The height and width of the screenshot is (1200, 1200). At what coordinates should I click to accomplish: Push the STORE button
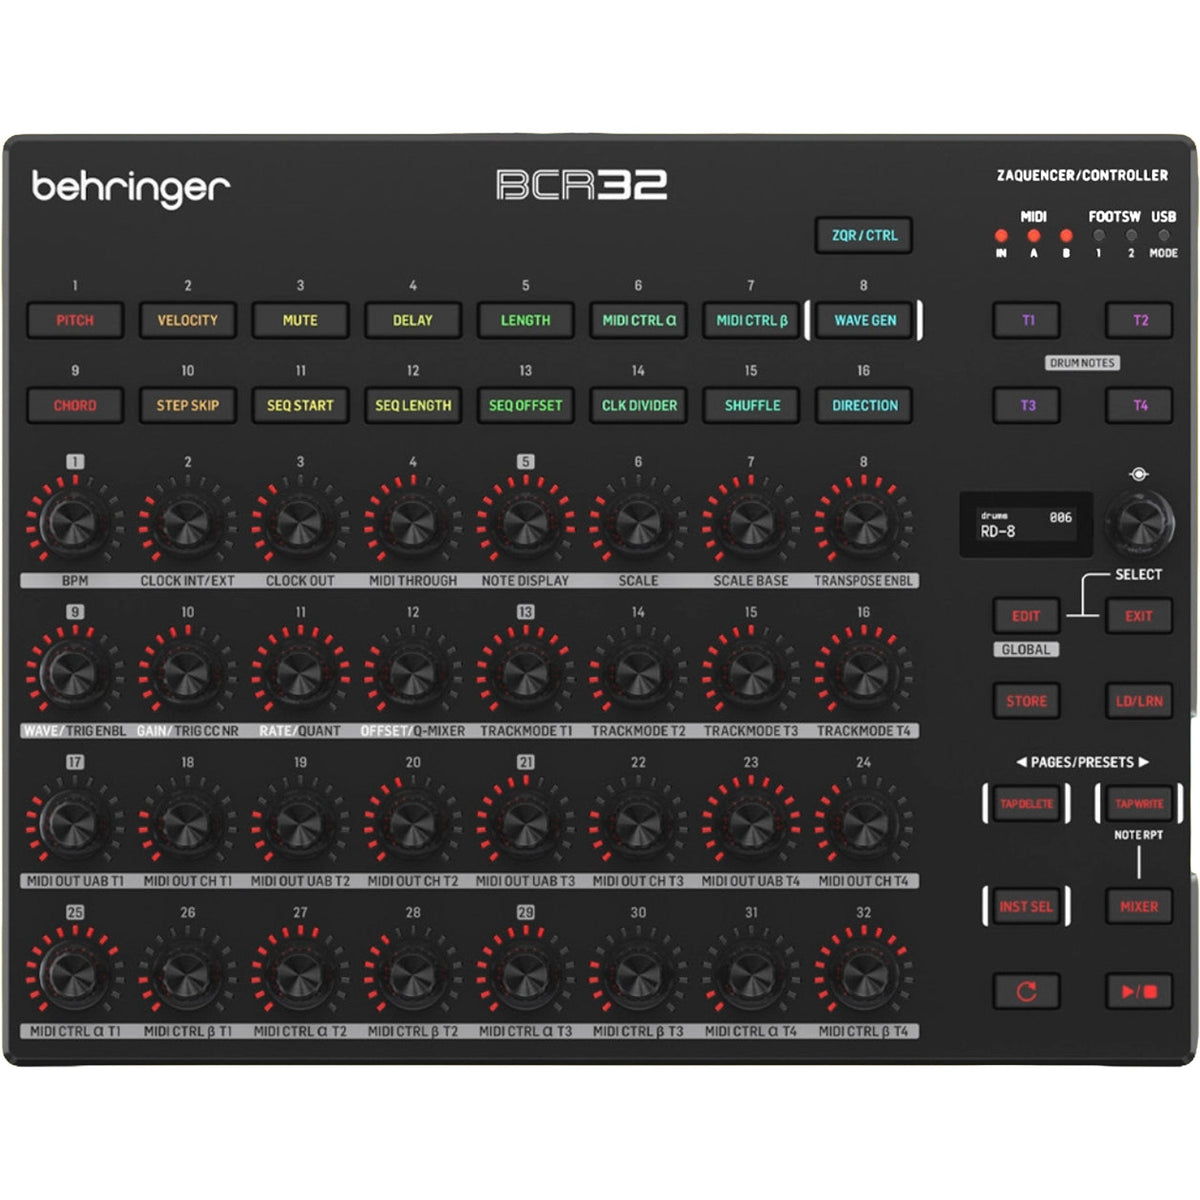pos(1026,701)
